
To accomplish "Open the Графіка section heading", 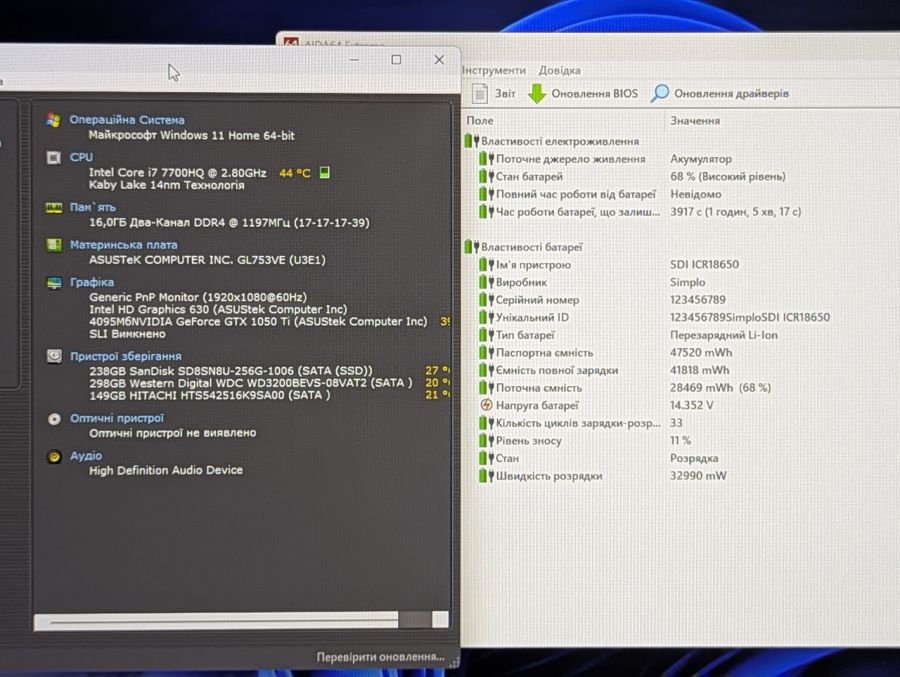I will 92,283.
